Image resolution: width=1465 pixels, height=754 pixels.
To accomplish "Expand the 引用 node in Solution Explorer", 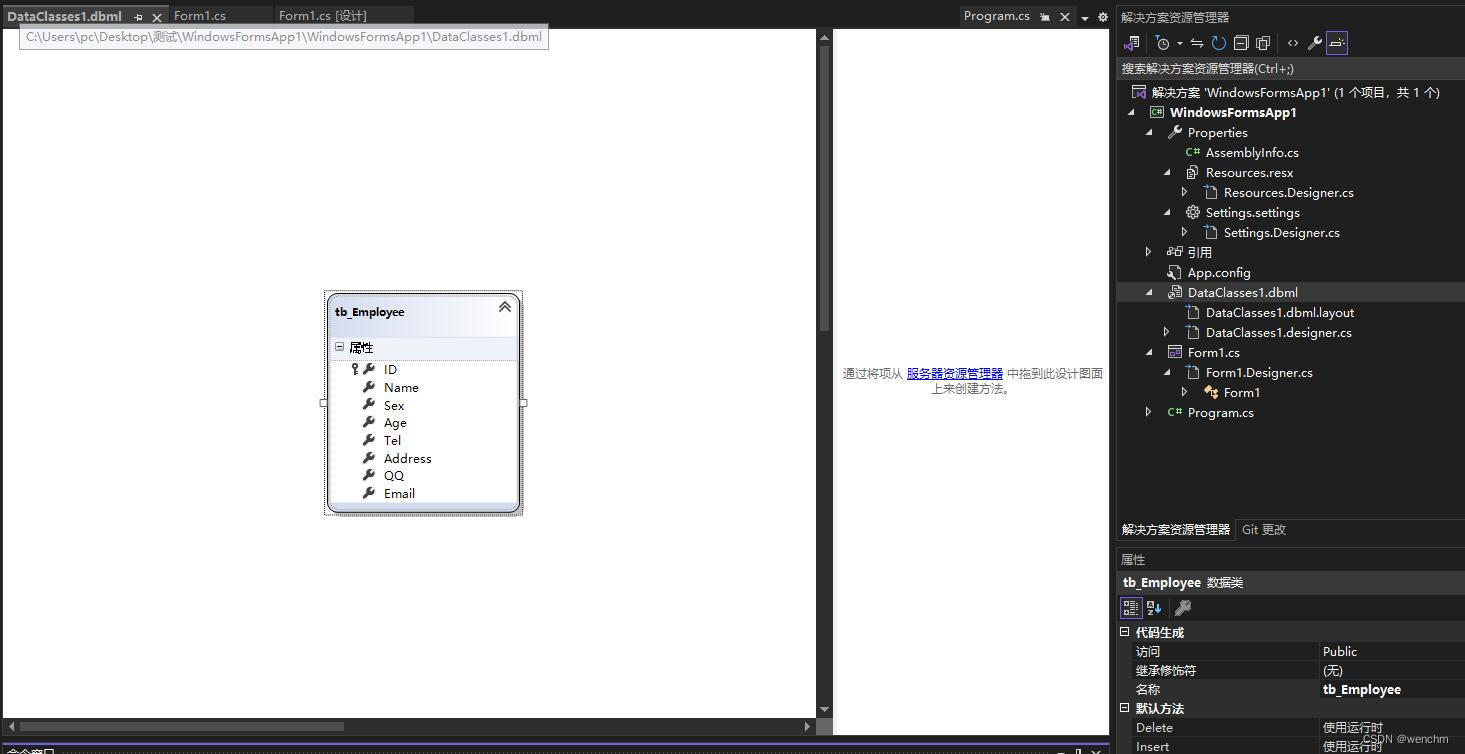I will click(1148, 252).
